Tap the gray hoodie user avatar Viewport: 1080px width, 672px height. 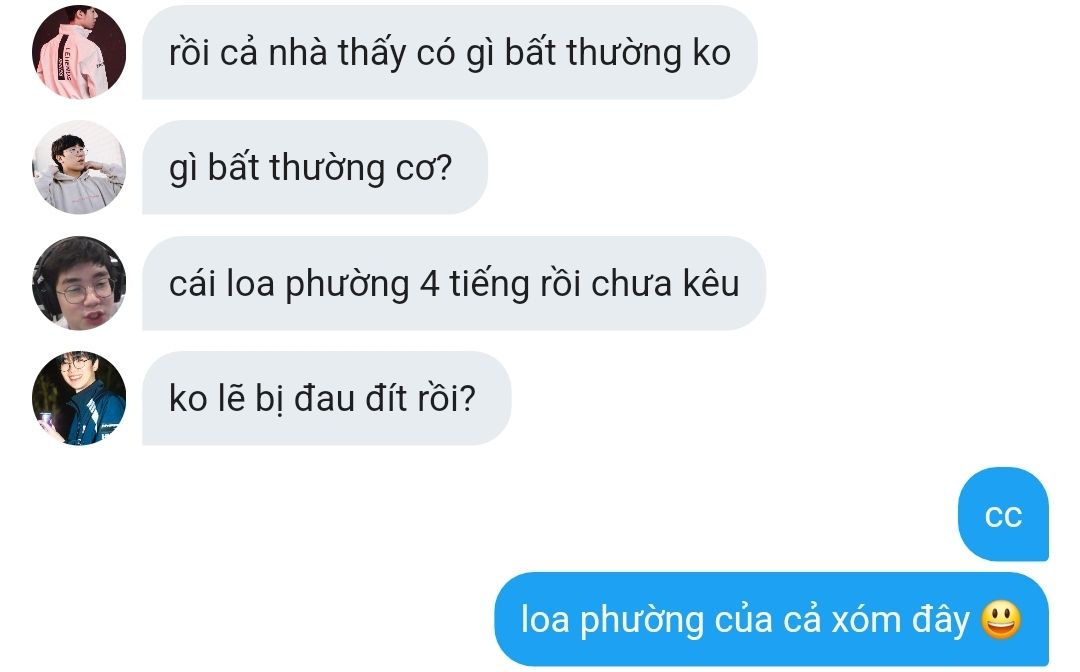[x=79, y=167]
